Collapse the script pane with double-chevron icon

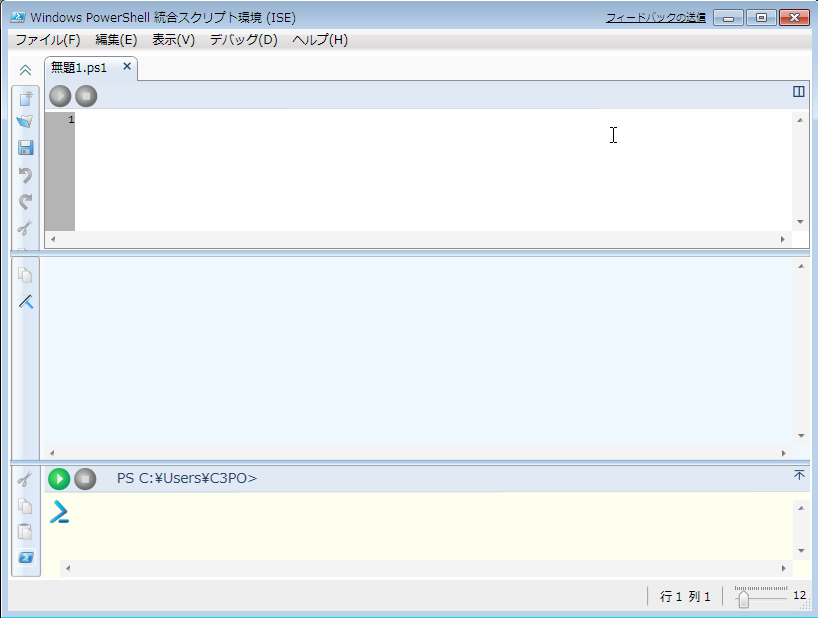point(25,70)
